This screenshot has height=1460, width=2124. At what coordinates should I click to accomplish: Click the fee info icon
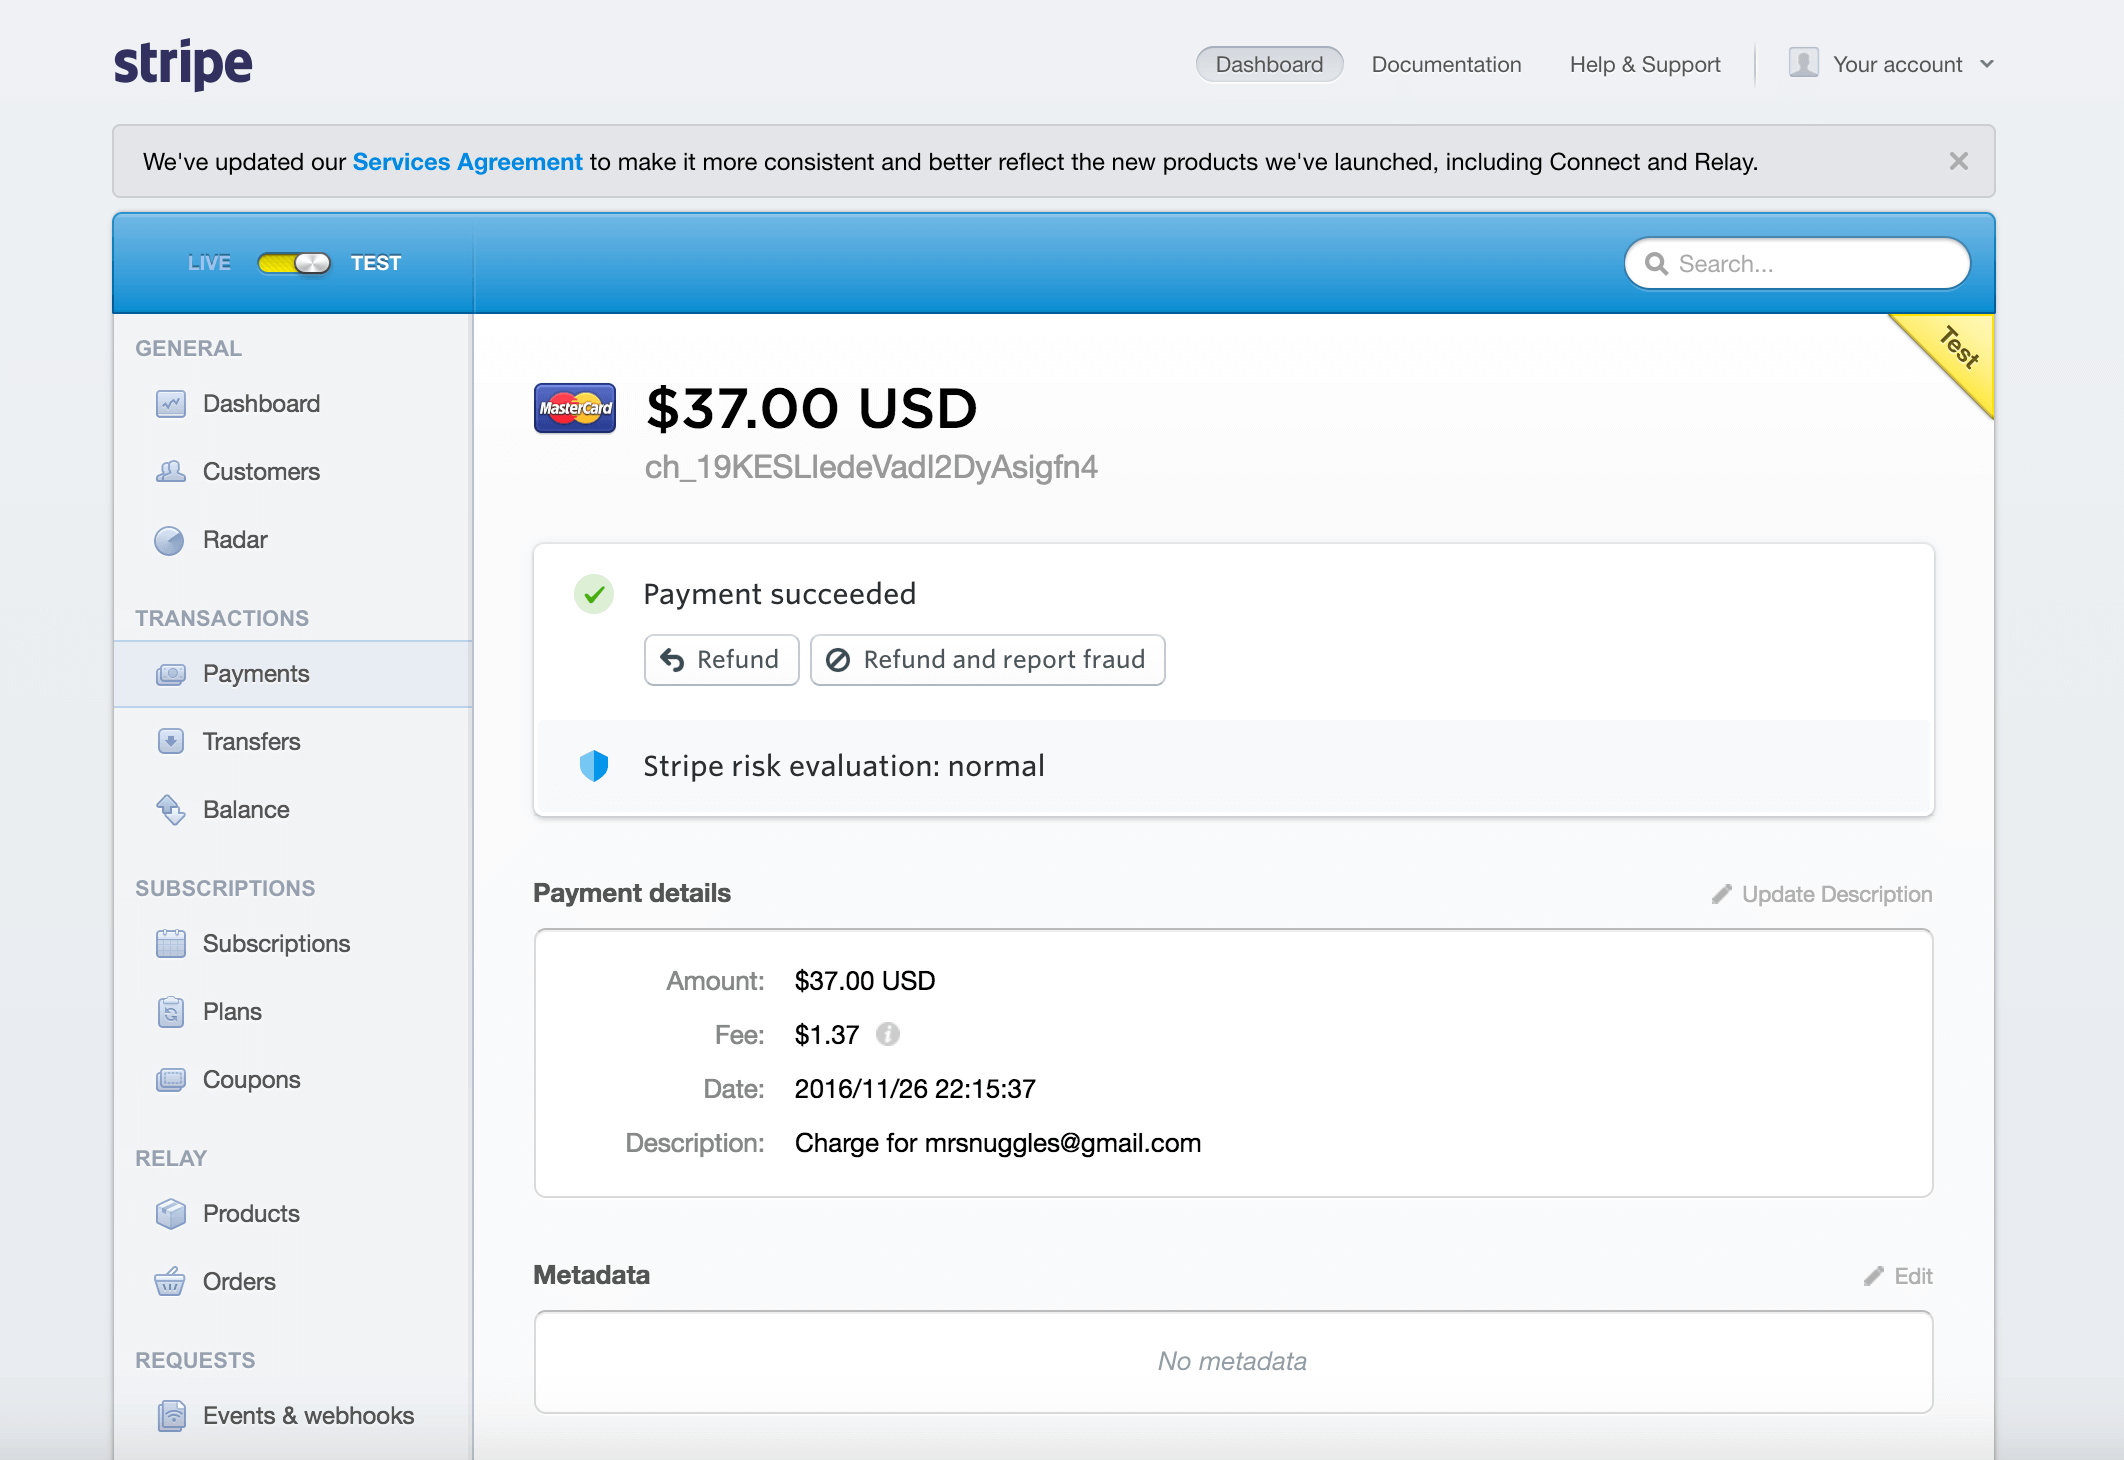click(x=888, y=1034)
